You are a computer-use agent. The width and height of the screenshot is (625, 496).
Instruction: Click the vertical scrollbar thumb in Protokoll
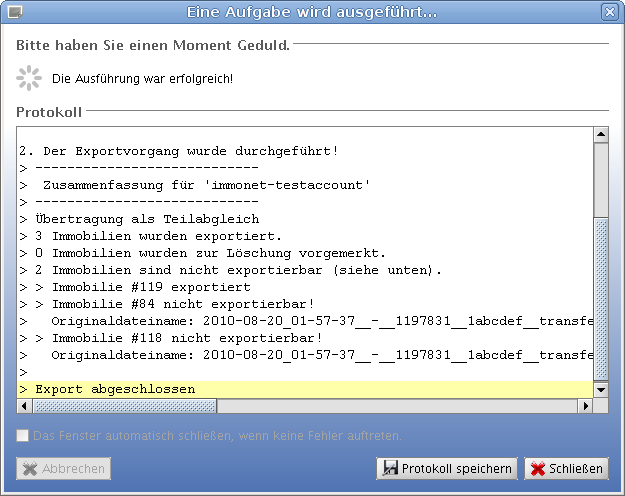[x=601, y=300]
